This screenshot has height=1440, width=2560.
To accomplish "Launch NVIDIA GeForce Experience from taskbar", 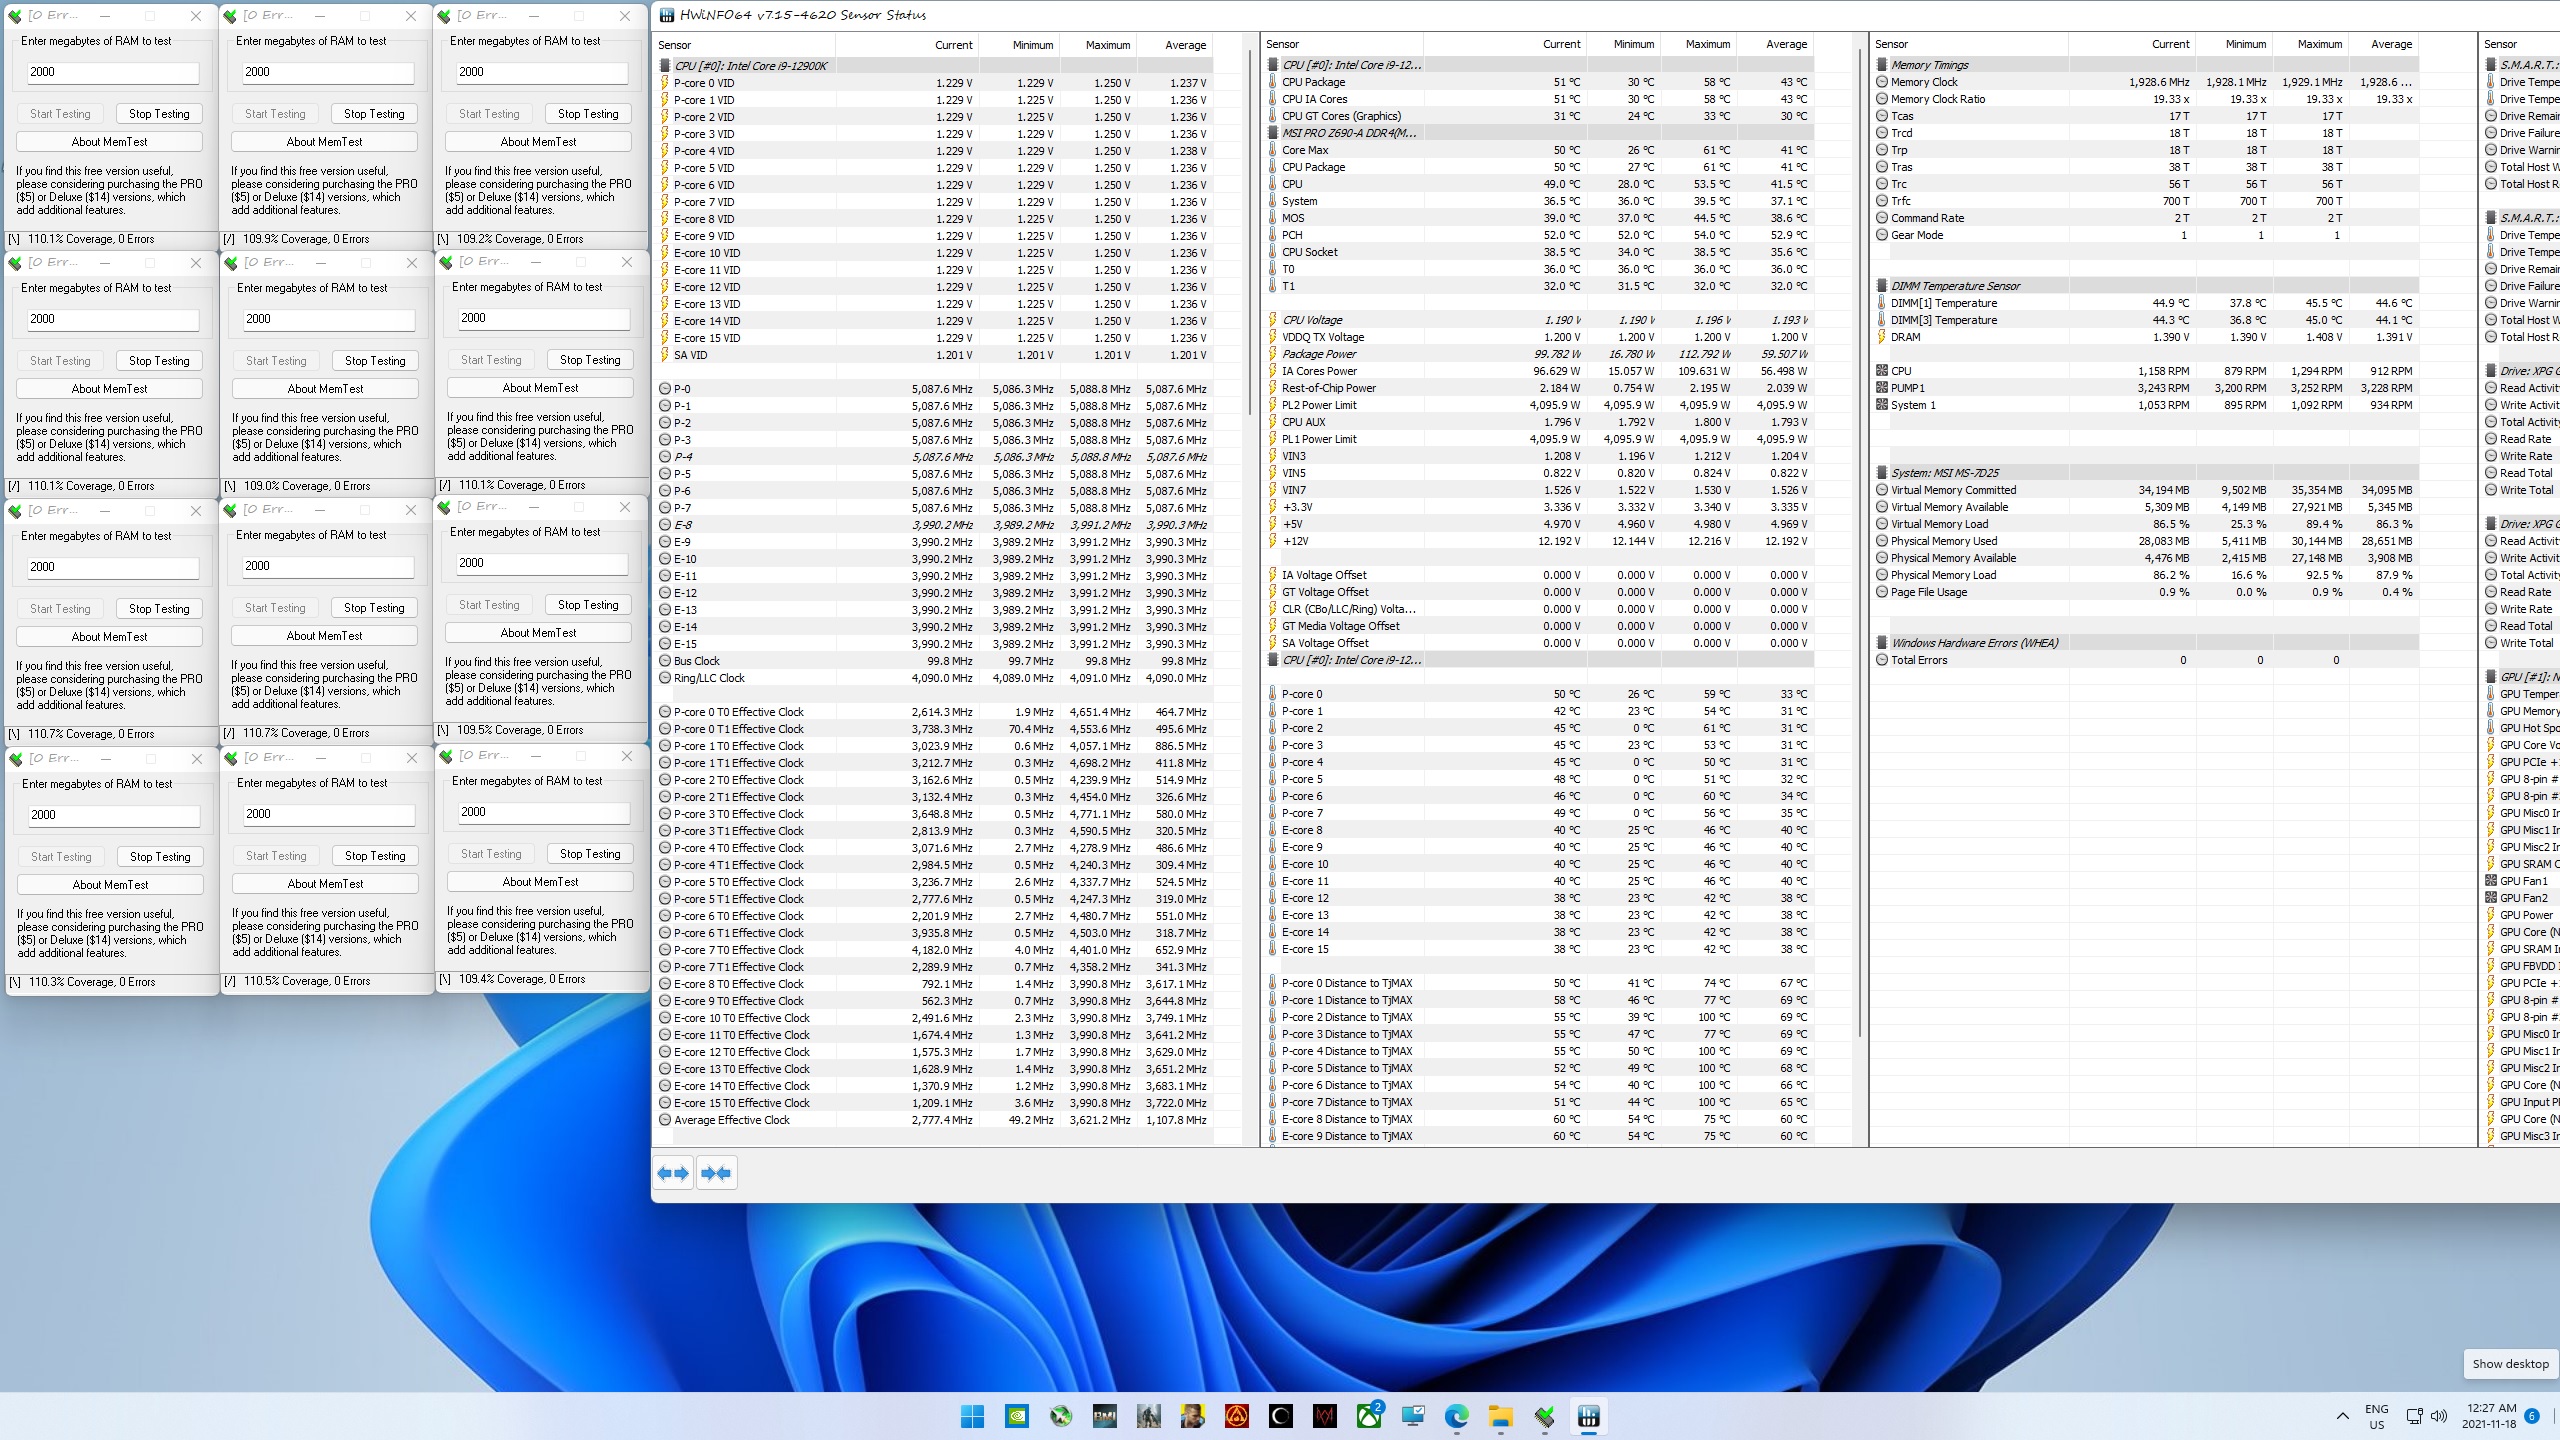I will click(x=1016, y=1416).
